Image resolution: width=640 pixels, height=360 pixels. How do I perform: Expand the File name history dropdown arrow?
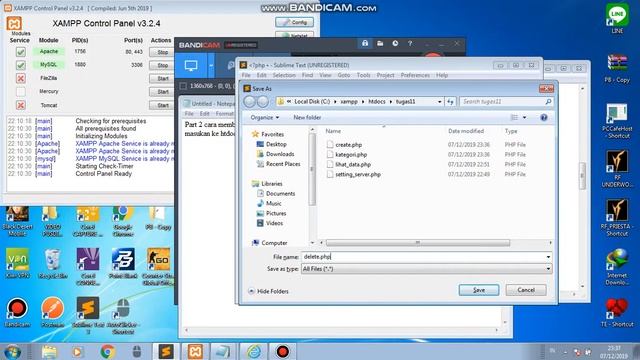548,257
